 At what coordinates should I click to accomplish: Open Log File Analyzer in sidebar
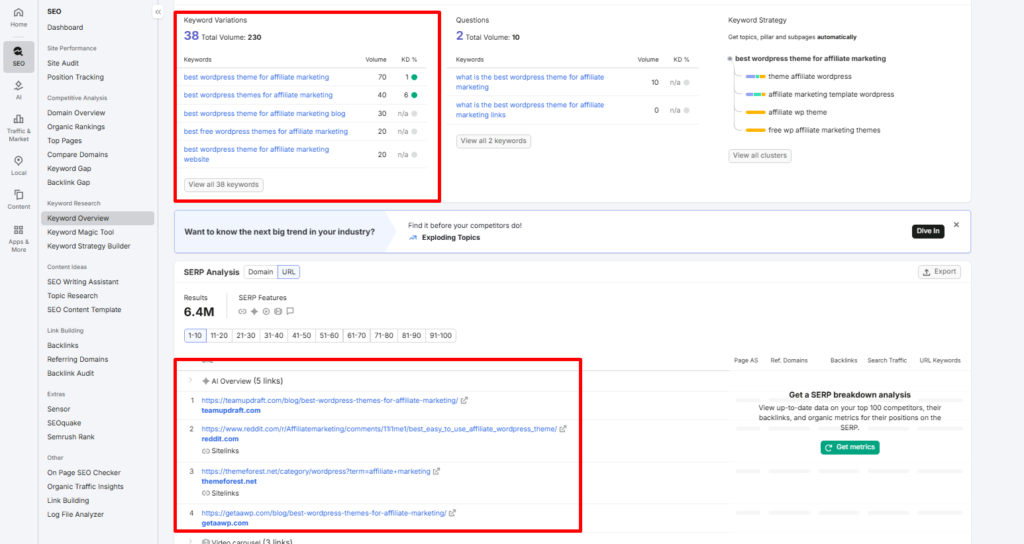75,515
